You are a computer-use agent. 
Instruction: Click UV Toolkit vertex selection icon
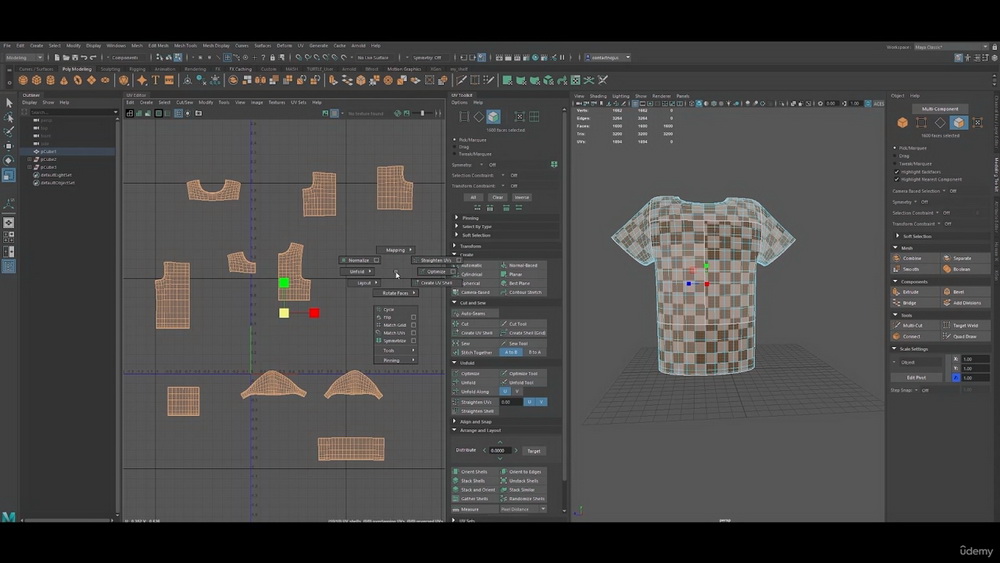pos(464,117)
